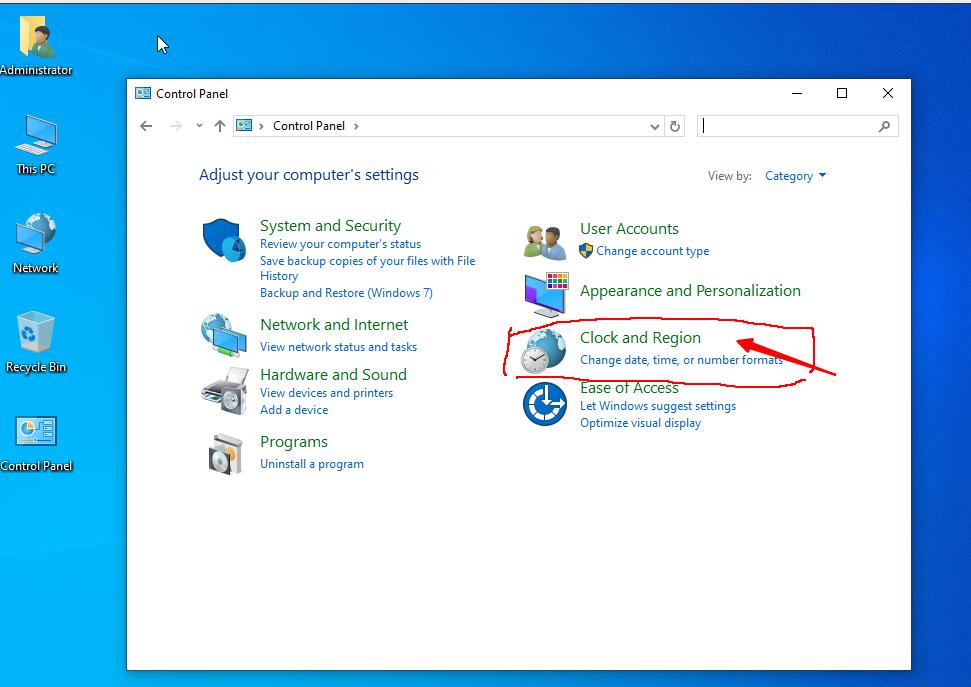Open the Hardware and Sound printer icon

225,391
